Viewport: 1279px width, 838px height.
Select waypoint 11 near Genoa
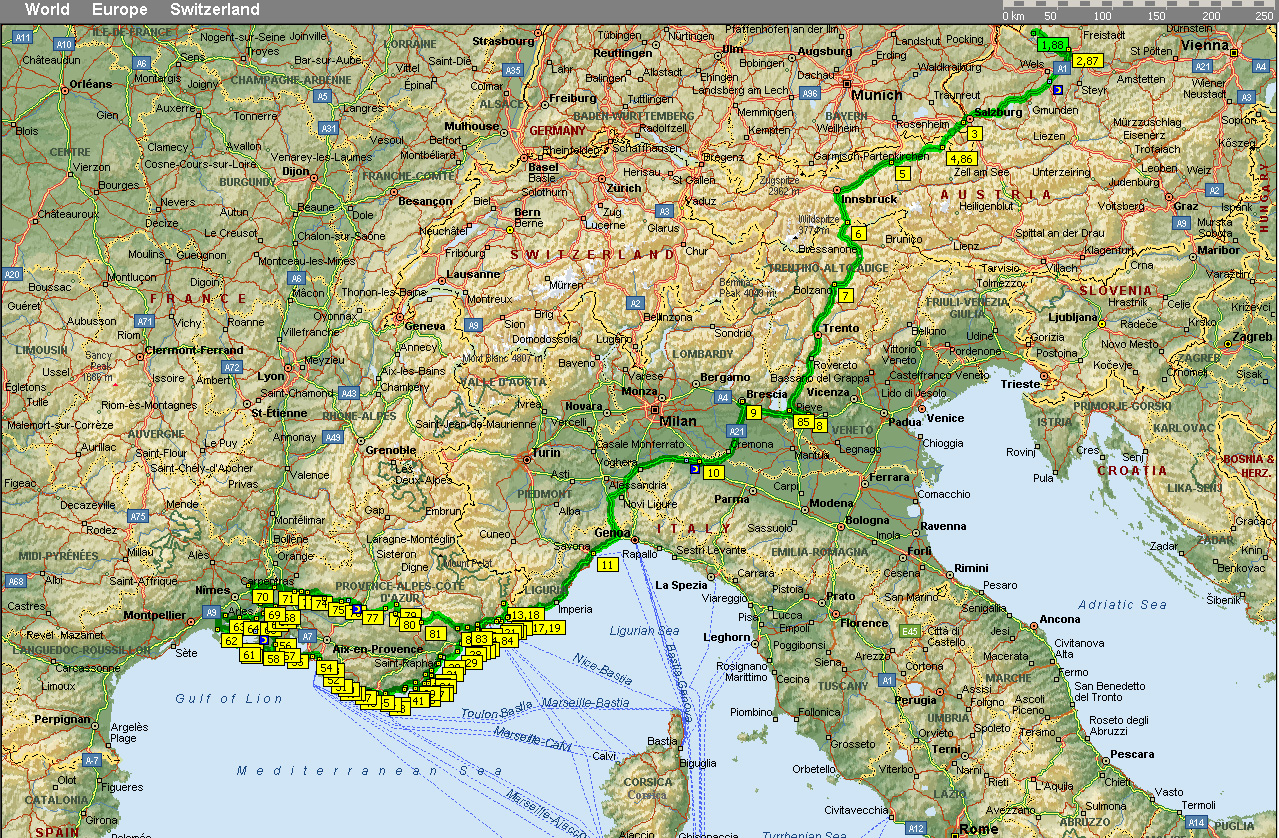607,565
